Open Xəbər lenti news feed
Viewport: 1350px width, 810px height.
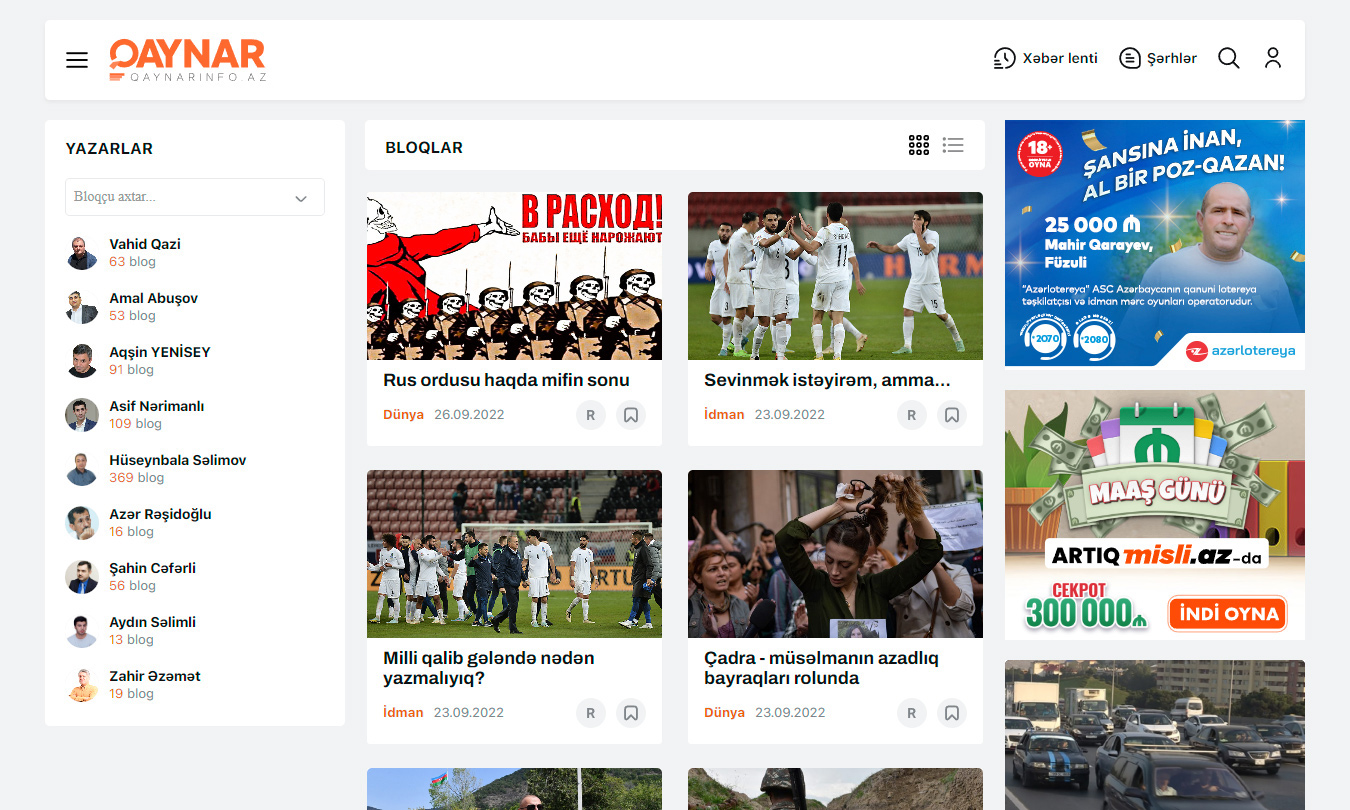(x=1045, y=58)
